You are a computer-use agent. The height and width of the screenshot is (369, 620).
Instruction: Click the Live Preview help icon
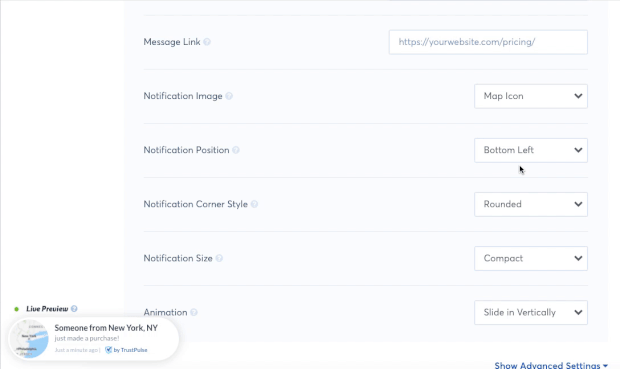click(x=74, y=309)
